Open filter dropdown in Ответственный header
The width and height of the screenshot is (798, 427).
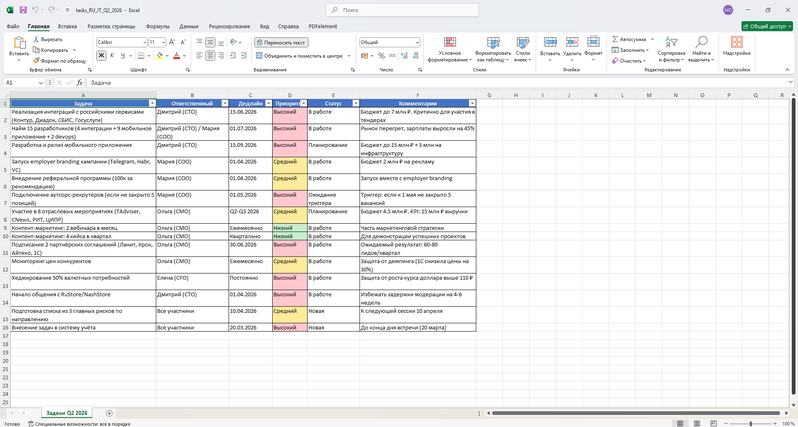(x=226, y=103)
